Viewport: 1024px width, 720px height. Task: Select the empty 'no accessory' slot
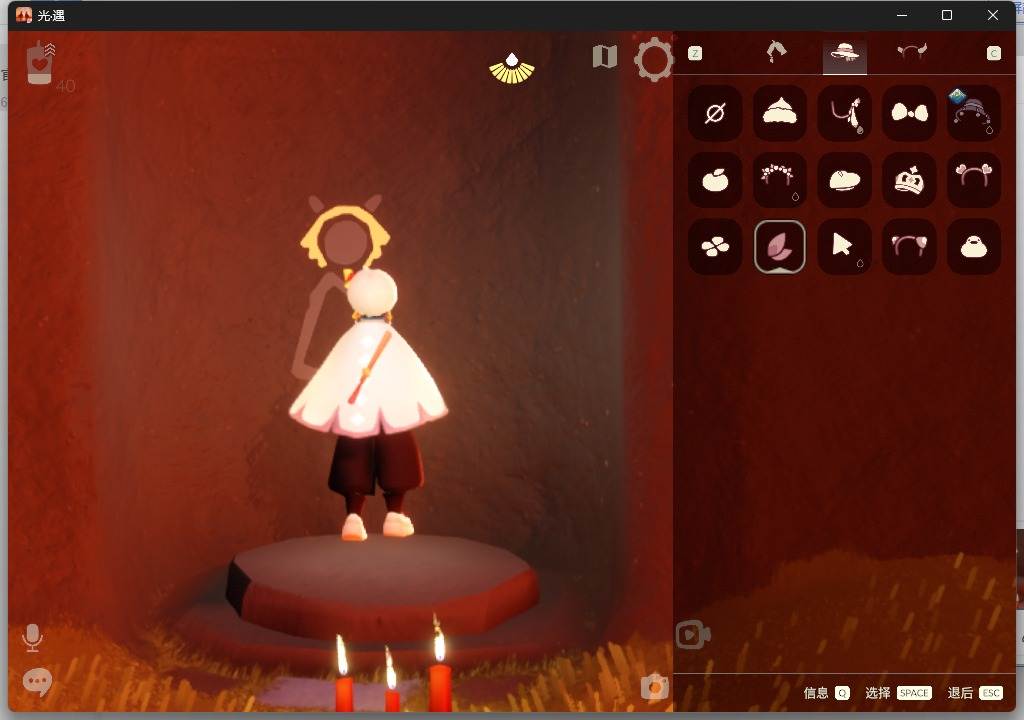coord(715,114)
